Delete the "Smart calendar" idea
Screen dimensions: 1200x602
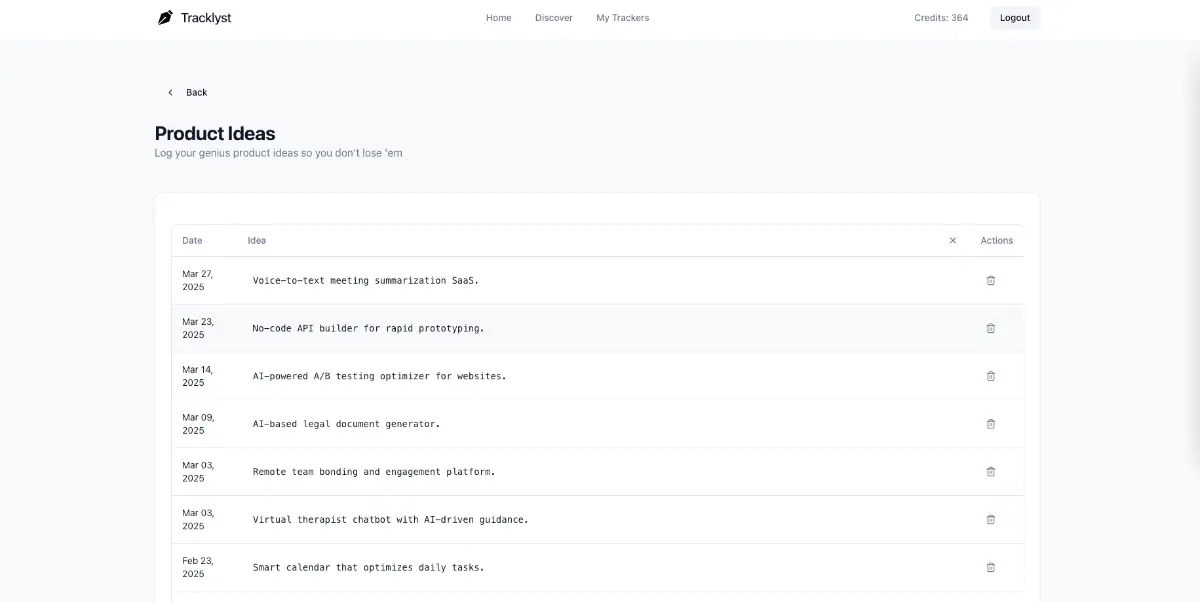coord(991,567)
